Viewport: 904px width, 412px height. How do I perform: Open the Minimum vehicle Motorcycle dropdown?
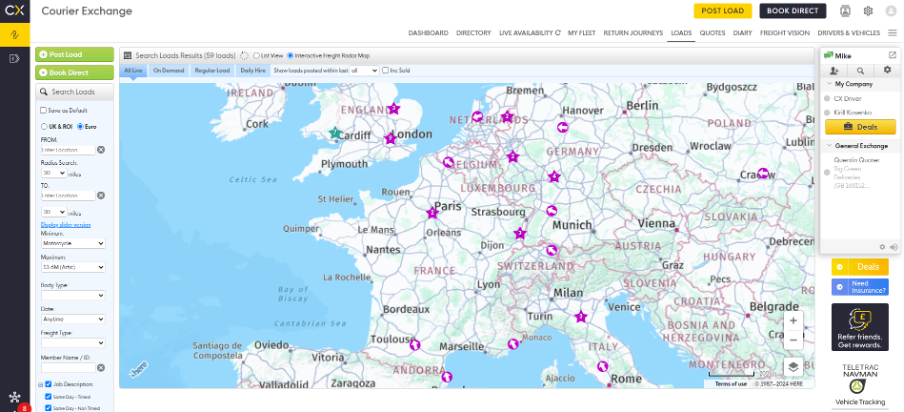click(x=73, y=243)
